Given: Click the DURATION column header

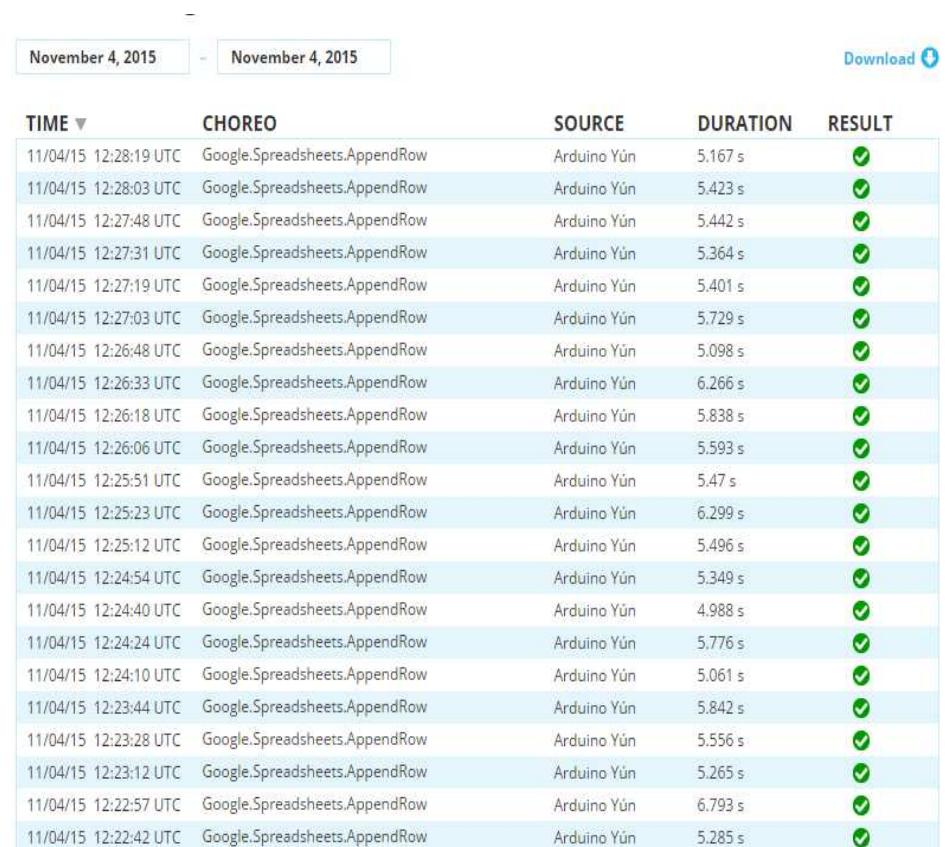Looking at the screenshot, I should pos(744,124).
